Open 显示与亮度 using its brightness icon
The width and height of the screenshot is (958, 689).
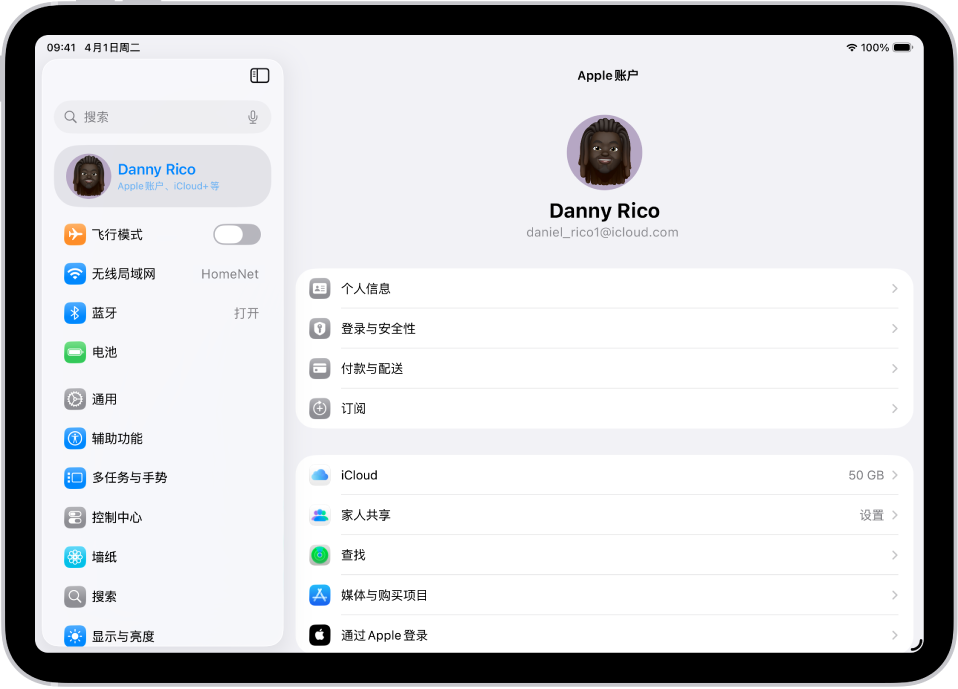[x=75, y=636]
